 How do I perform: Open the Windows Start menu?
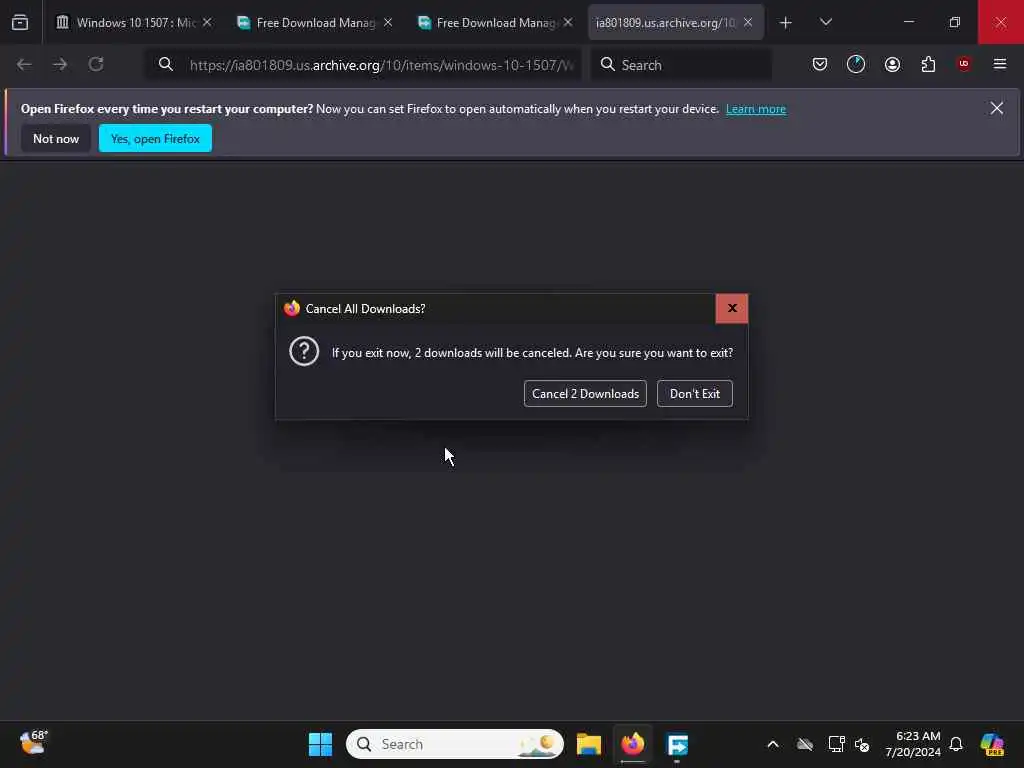click(x=320, y=744)
